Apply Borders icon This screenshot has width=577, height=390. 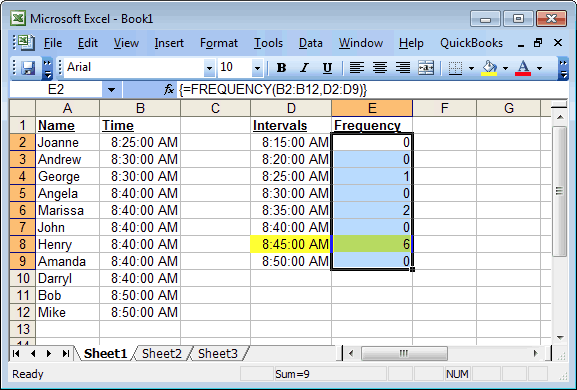[455, 68]
